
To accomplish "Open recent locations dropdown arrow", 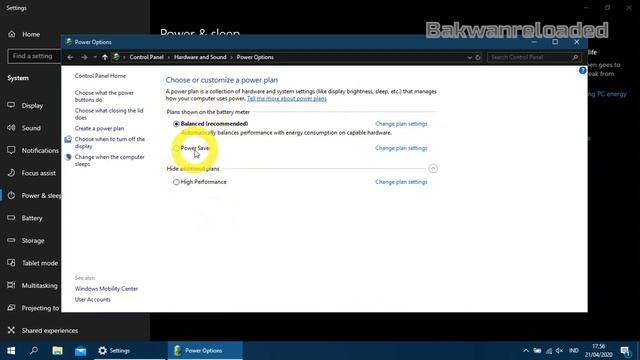I will (x=95, y=57).
